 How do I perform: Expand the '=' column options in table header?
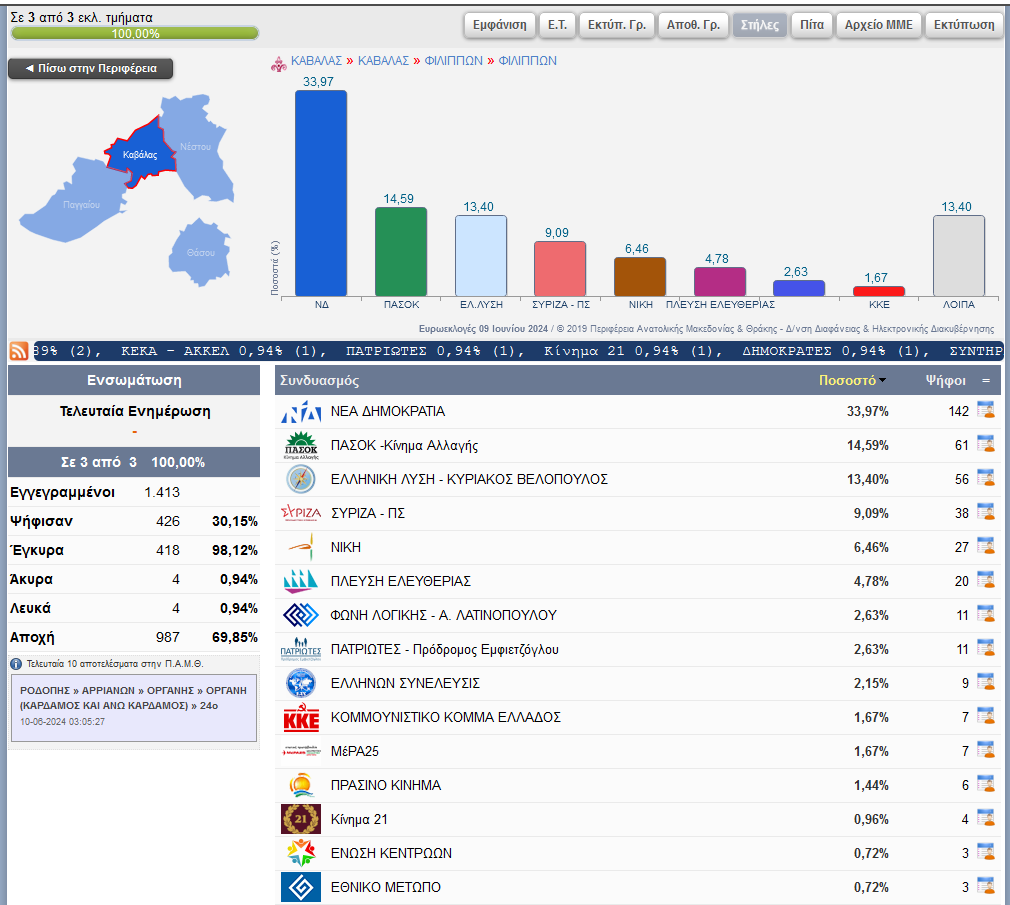[986, 381]
